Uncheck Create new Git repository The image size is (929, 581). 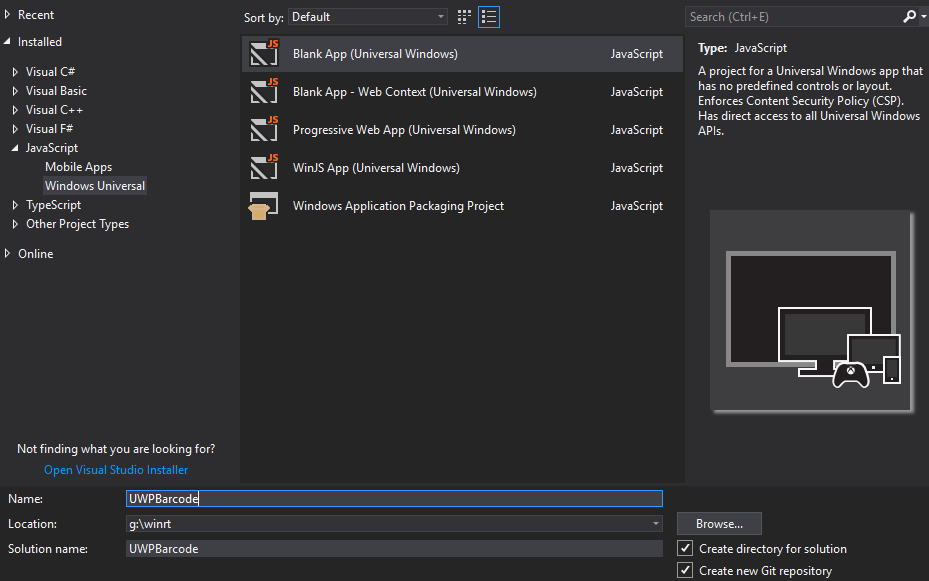[x=685, y=571]
